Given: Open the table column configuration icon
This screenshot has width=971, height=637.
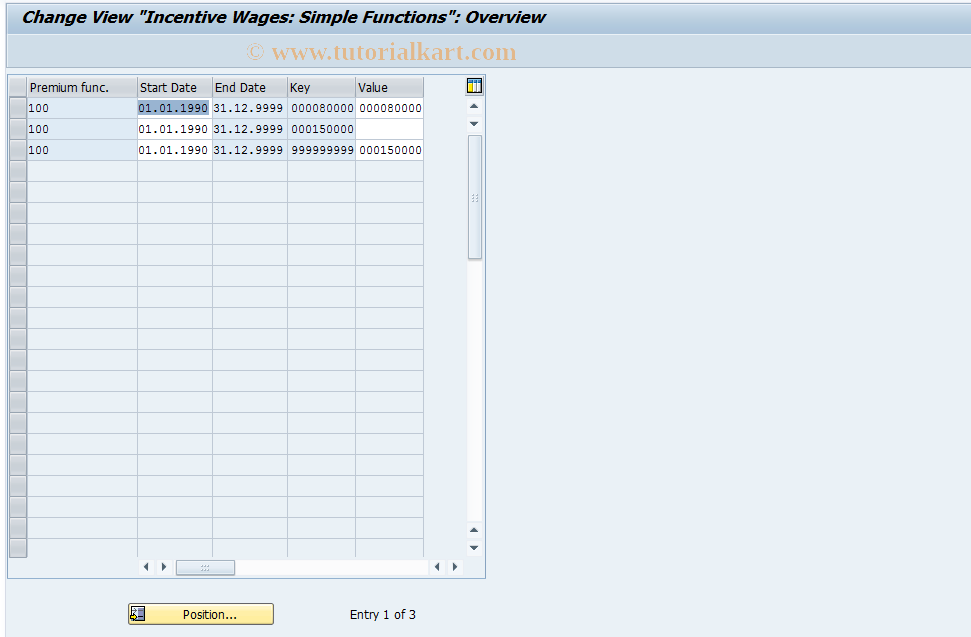Looking at the screenshot, I should 474,86.
